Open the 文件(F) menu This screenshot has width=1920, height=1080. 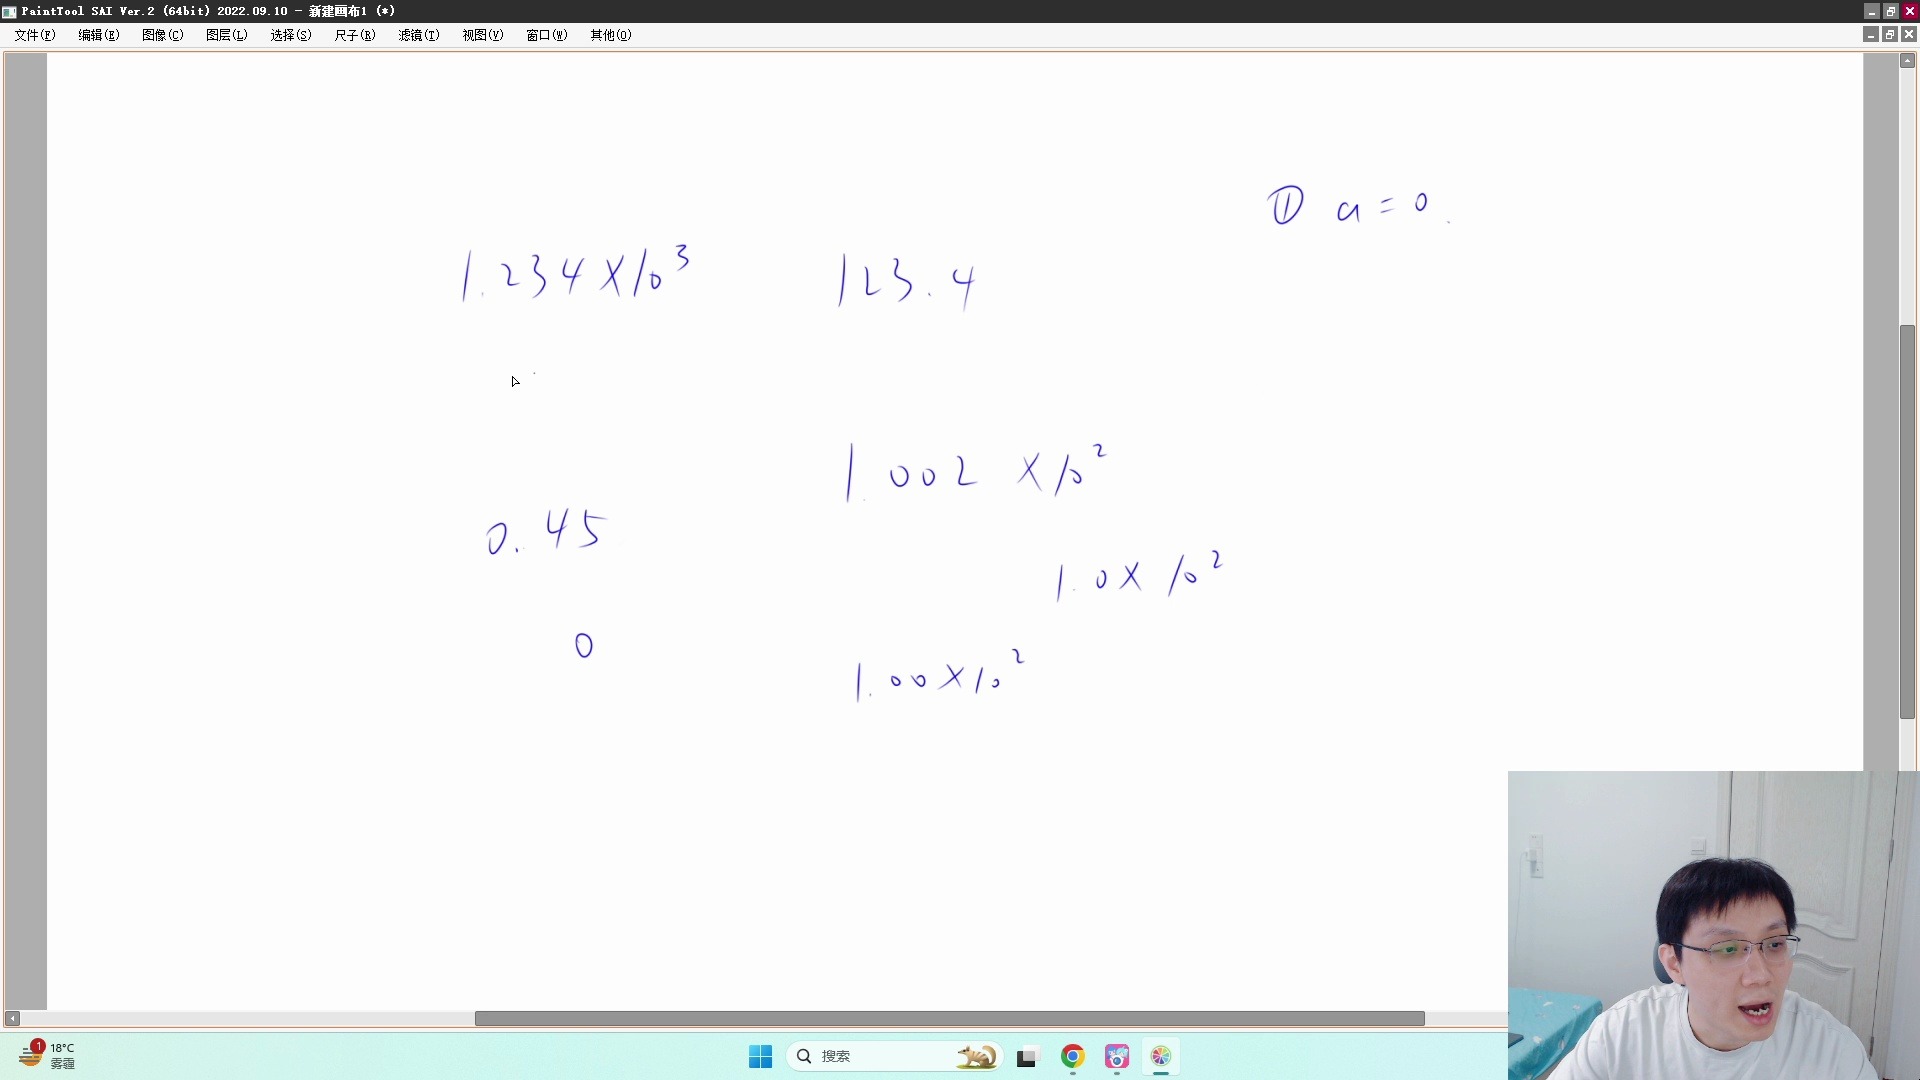click(35, 35)
